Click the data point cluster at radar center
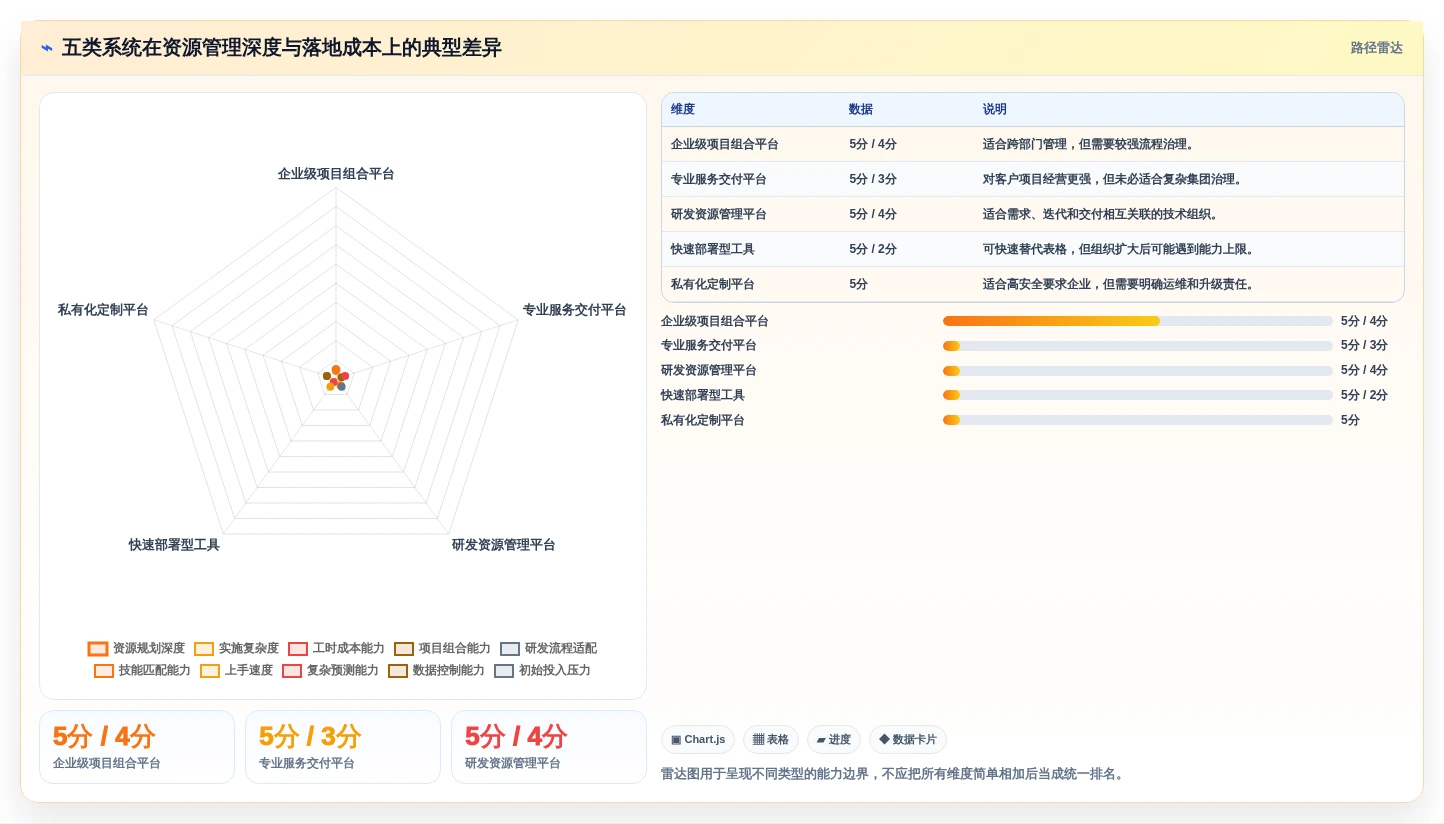 coord(335,378)
